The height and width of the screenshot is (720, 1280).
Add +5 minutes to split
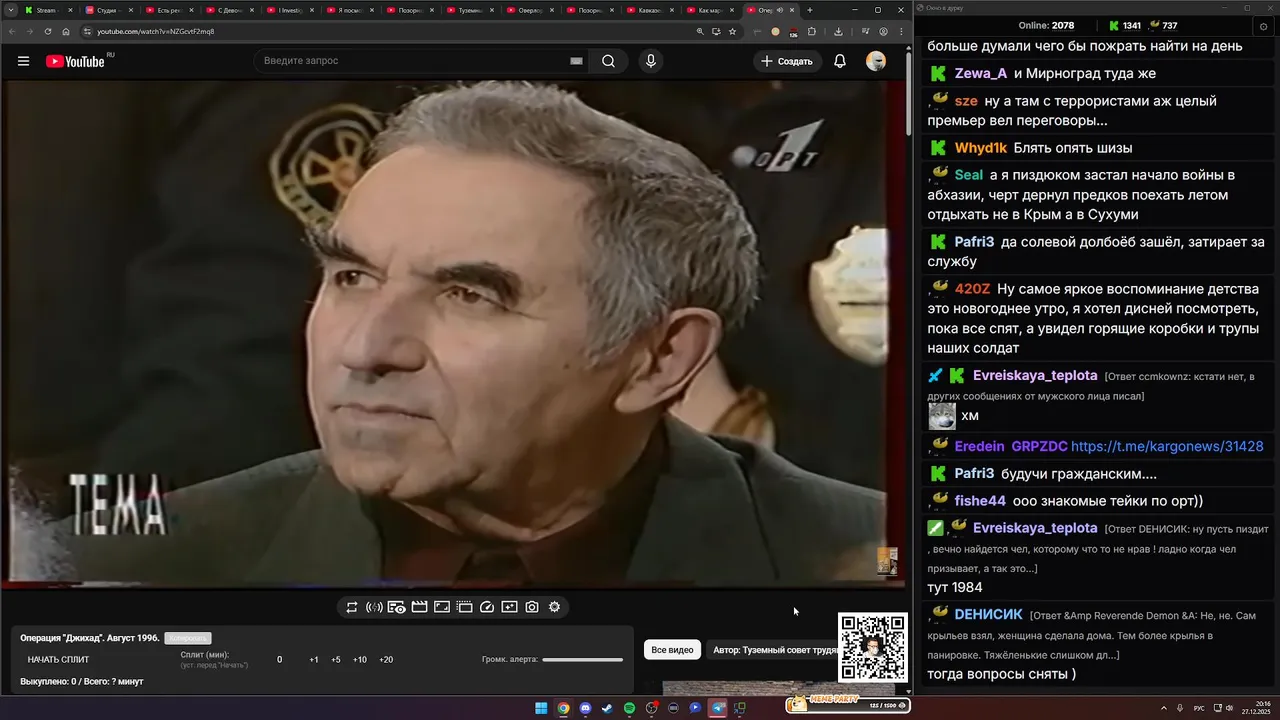tap(335, 660)
